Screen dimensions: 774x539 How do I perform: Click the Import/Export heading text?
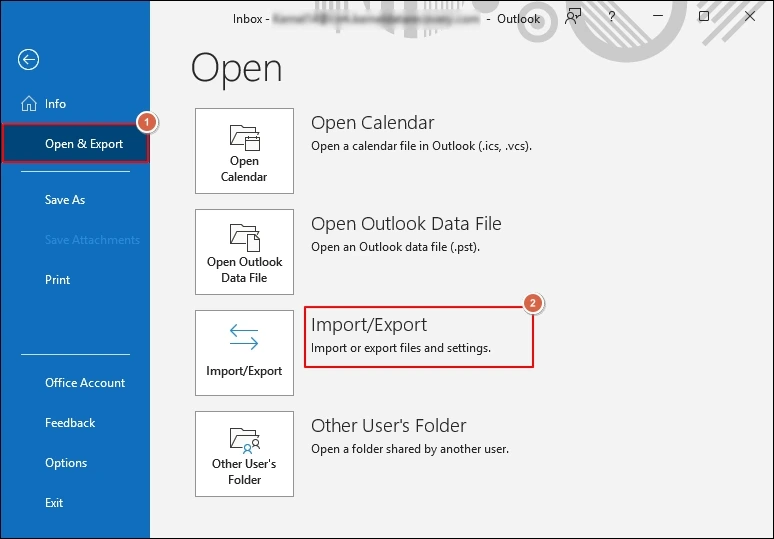click(x=369, y=325)
